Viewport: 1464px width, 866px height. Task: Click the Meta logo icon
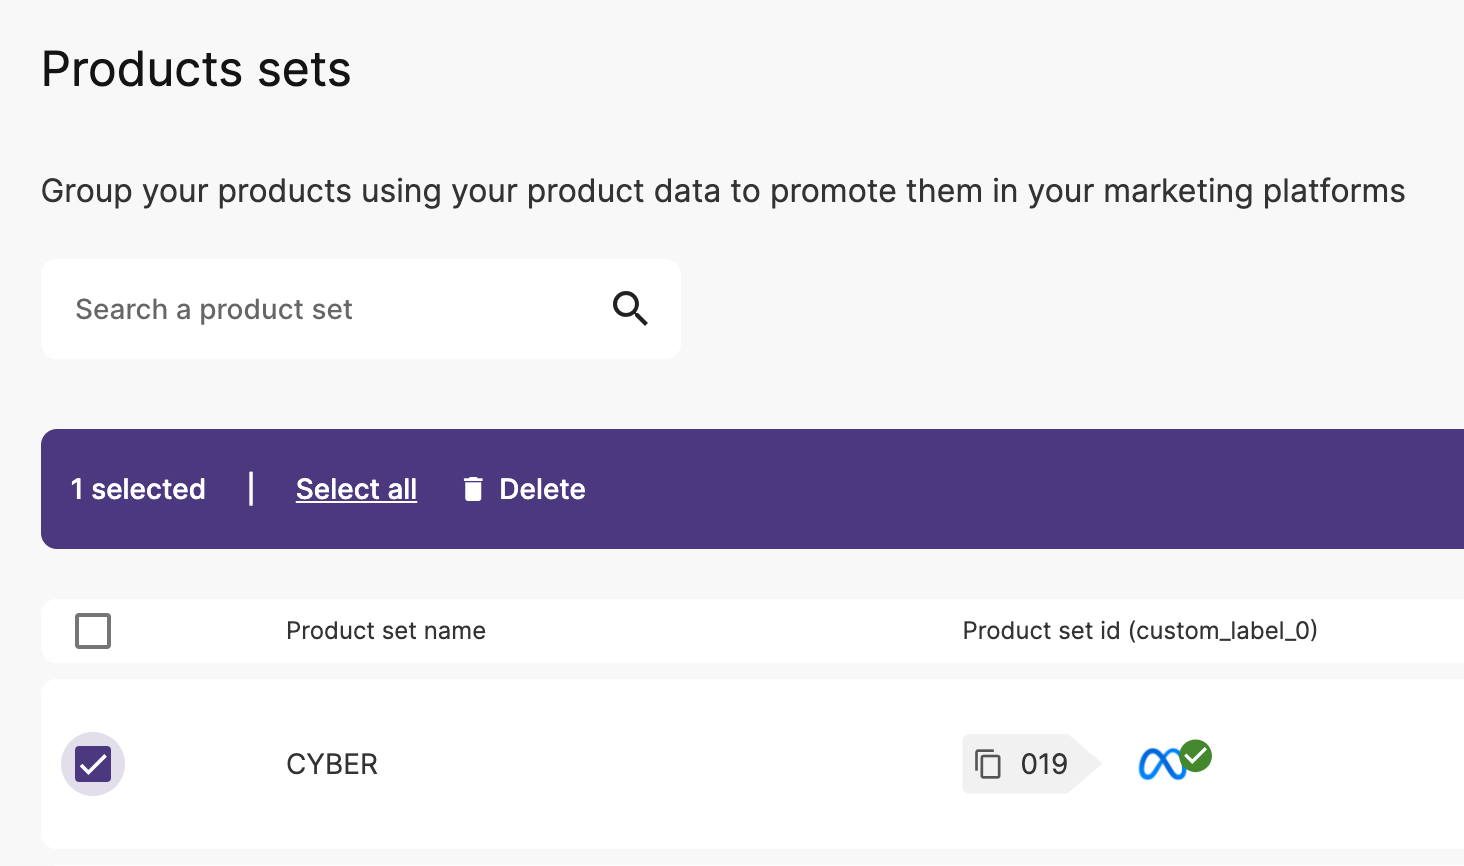(1162, 765)
